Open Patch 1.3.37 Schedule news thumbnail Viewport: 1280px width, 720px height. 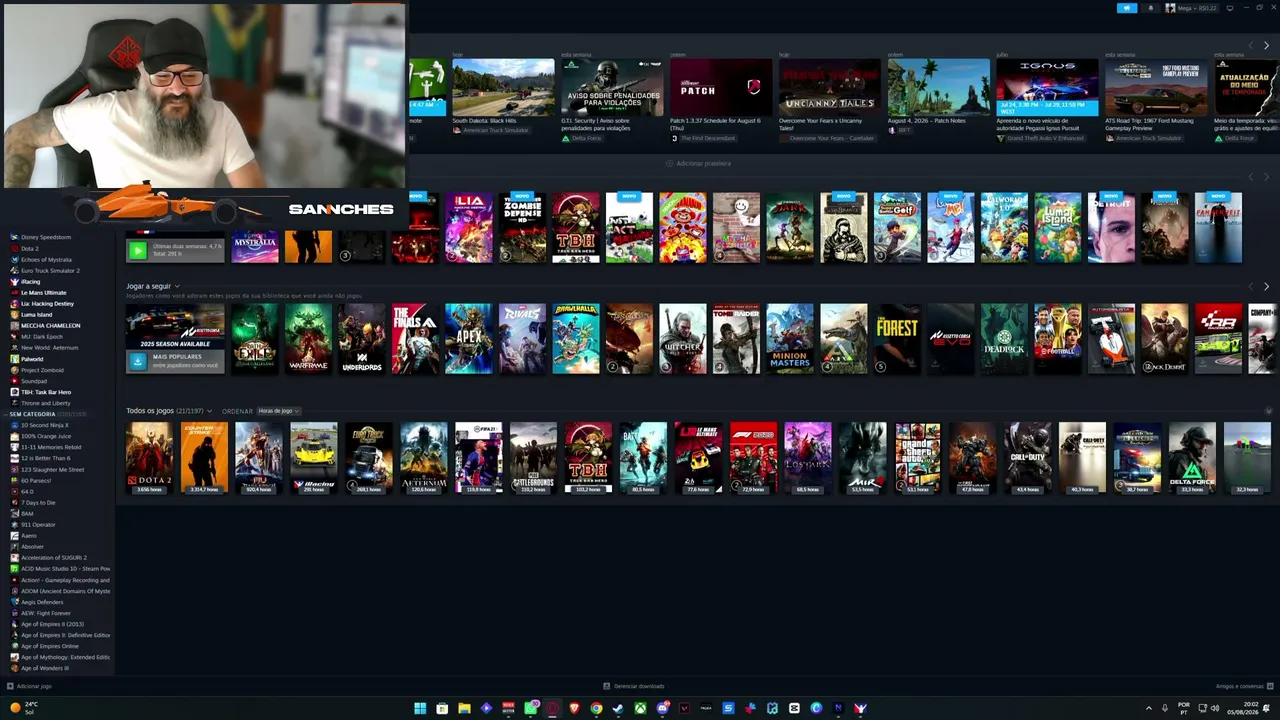coord(721,87)
